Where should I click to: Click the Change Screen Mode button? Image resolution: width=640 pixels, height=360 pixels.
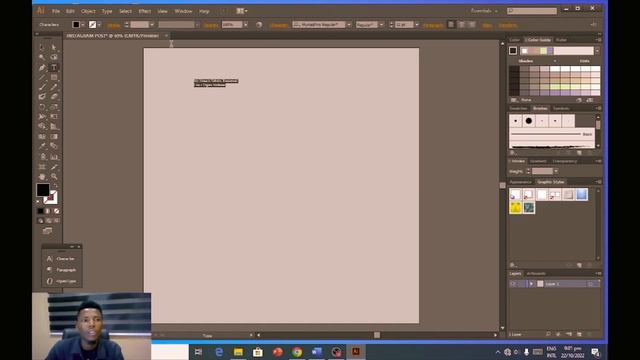point(47,231)
